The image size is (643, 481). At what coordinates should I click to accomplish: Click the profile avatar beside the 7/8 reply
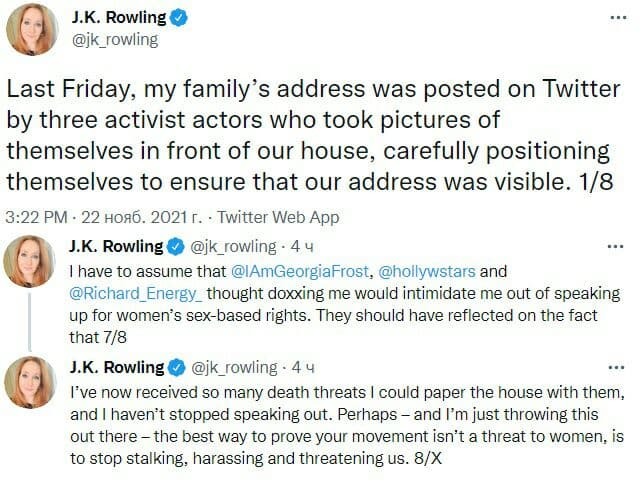[x=32, y=265]
